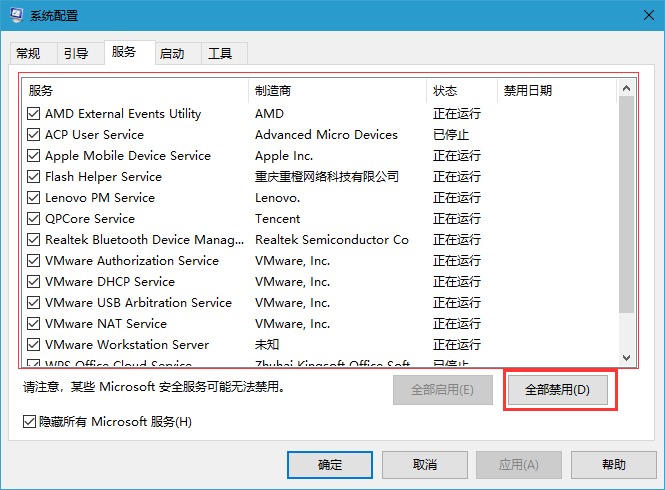Click the scrollbar down arrow in service list
The width and height of the screenshot is (665, 490).
(626, 357)
